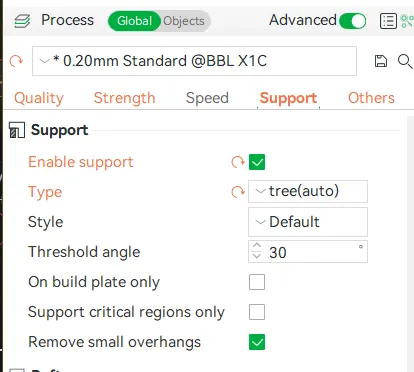Uncheck the Enable support checkbox
Image resolution: width=414 pixels, height=372 pixels.
[x=257, y=162]
